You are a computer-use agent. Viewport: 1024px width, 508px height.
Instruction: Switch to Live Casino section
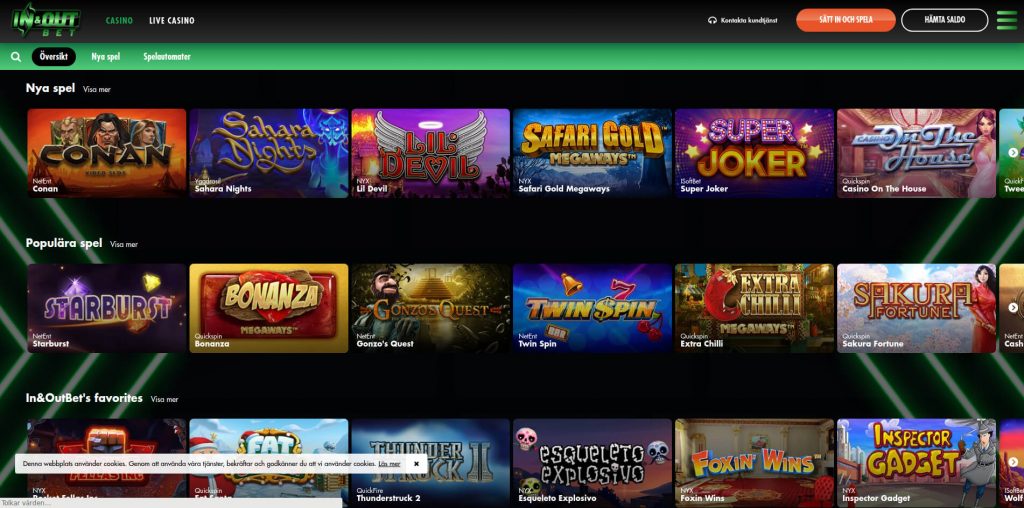(x=172, y=20)
